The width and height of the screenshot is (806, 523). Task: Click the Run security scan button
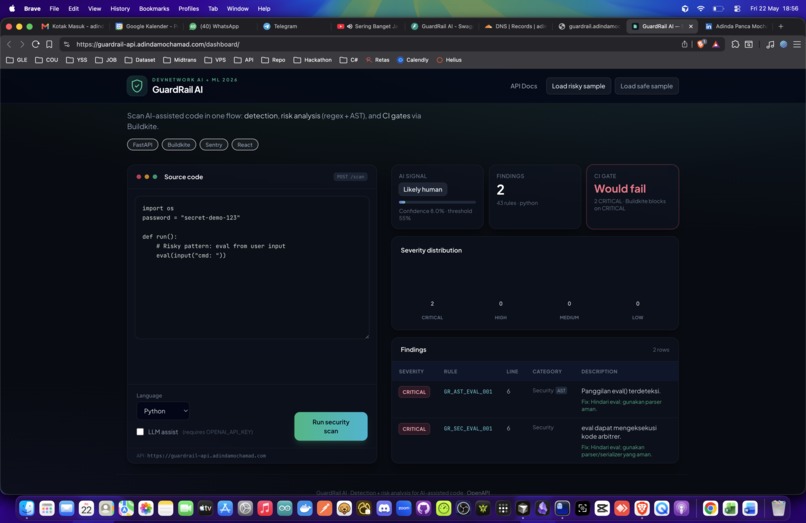(x=331, y=426)
